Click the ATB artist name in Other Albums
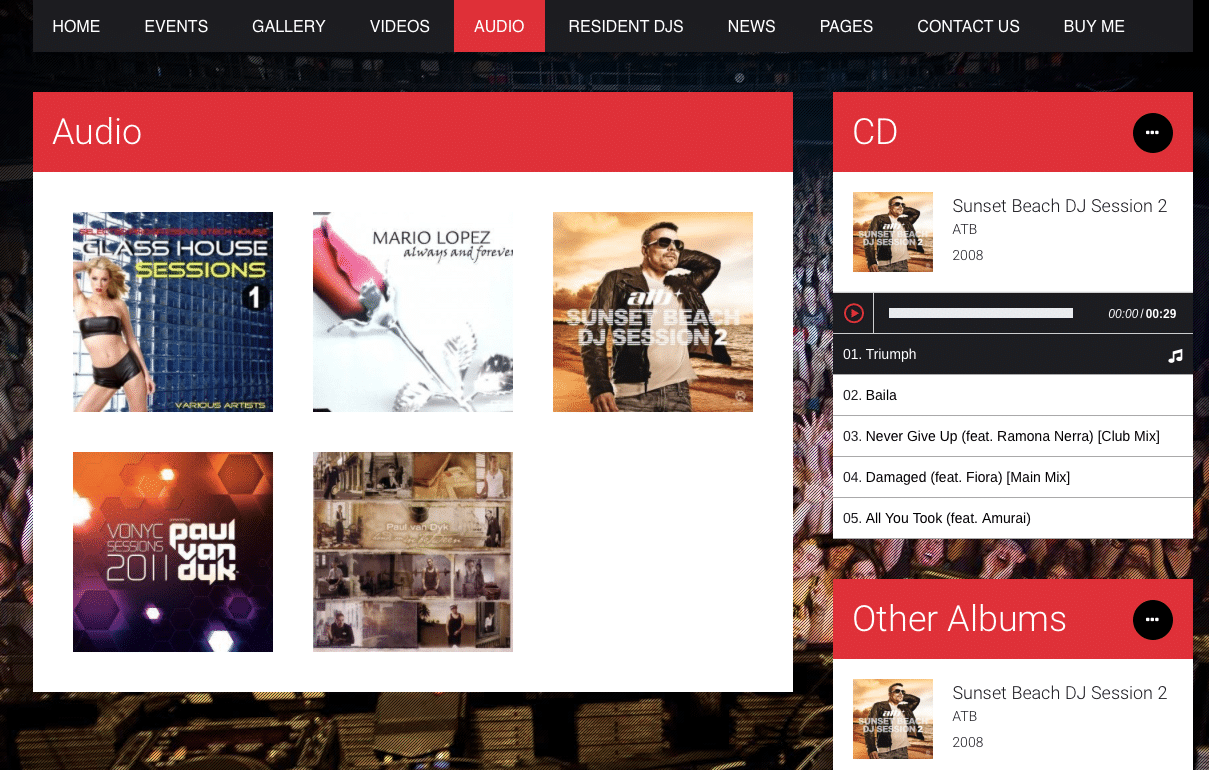Viewport: 1209px width, 770px height. click(965, 717)
